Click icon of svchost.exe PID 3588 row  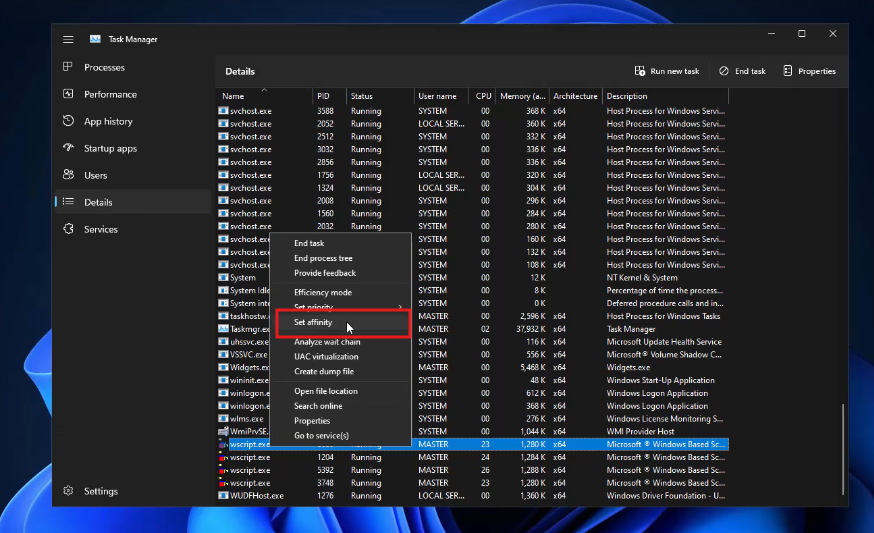click(x=223, y=111)
